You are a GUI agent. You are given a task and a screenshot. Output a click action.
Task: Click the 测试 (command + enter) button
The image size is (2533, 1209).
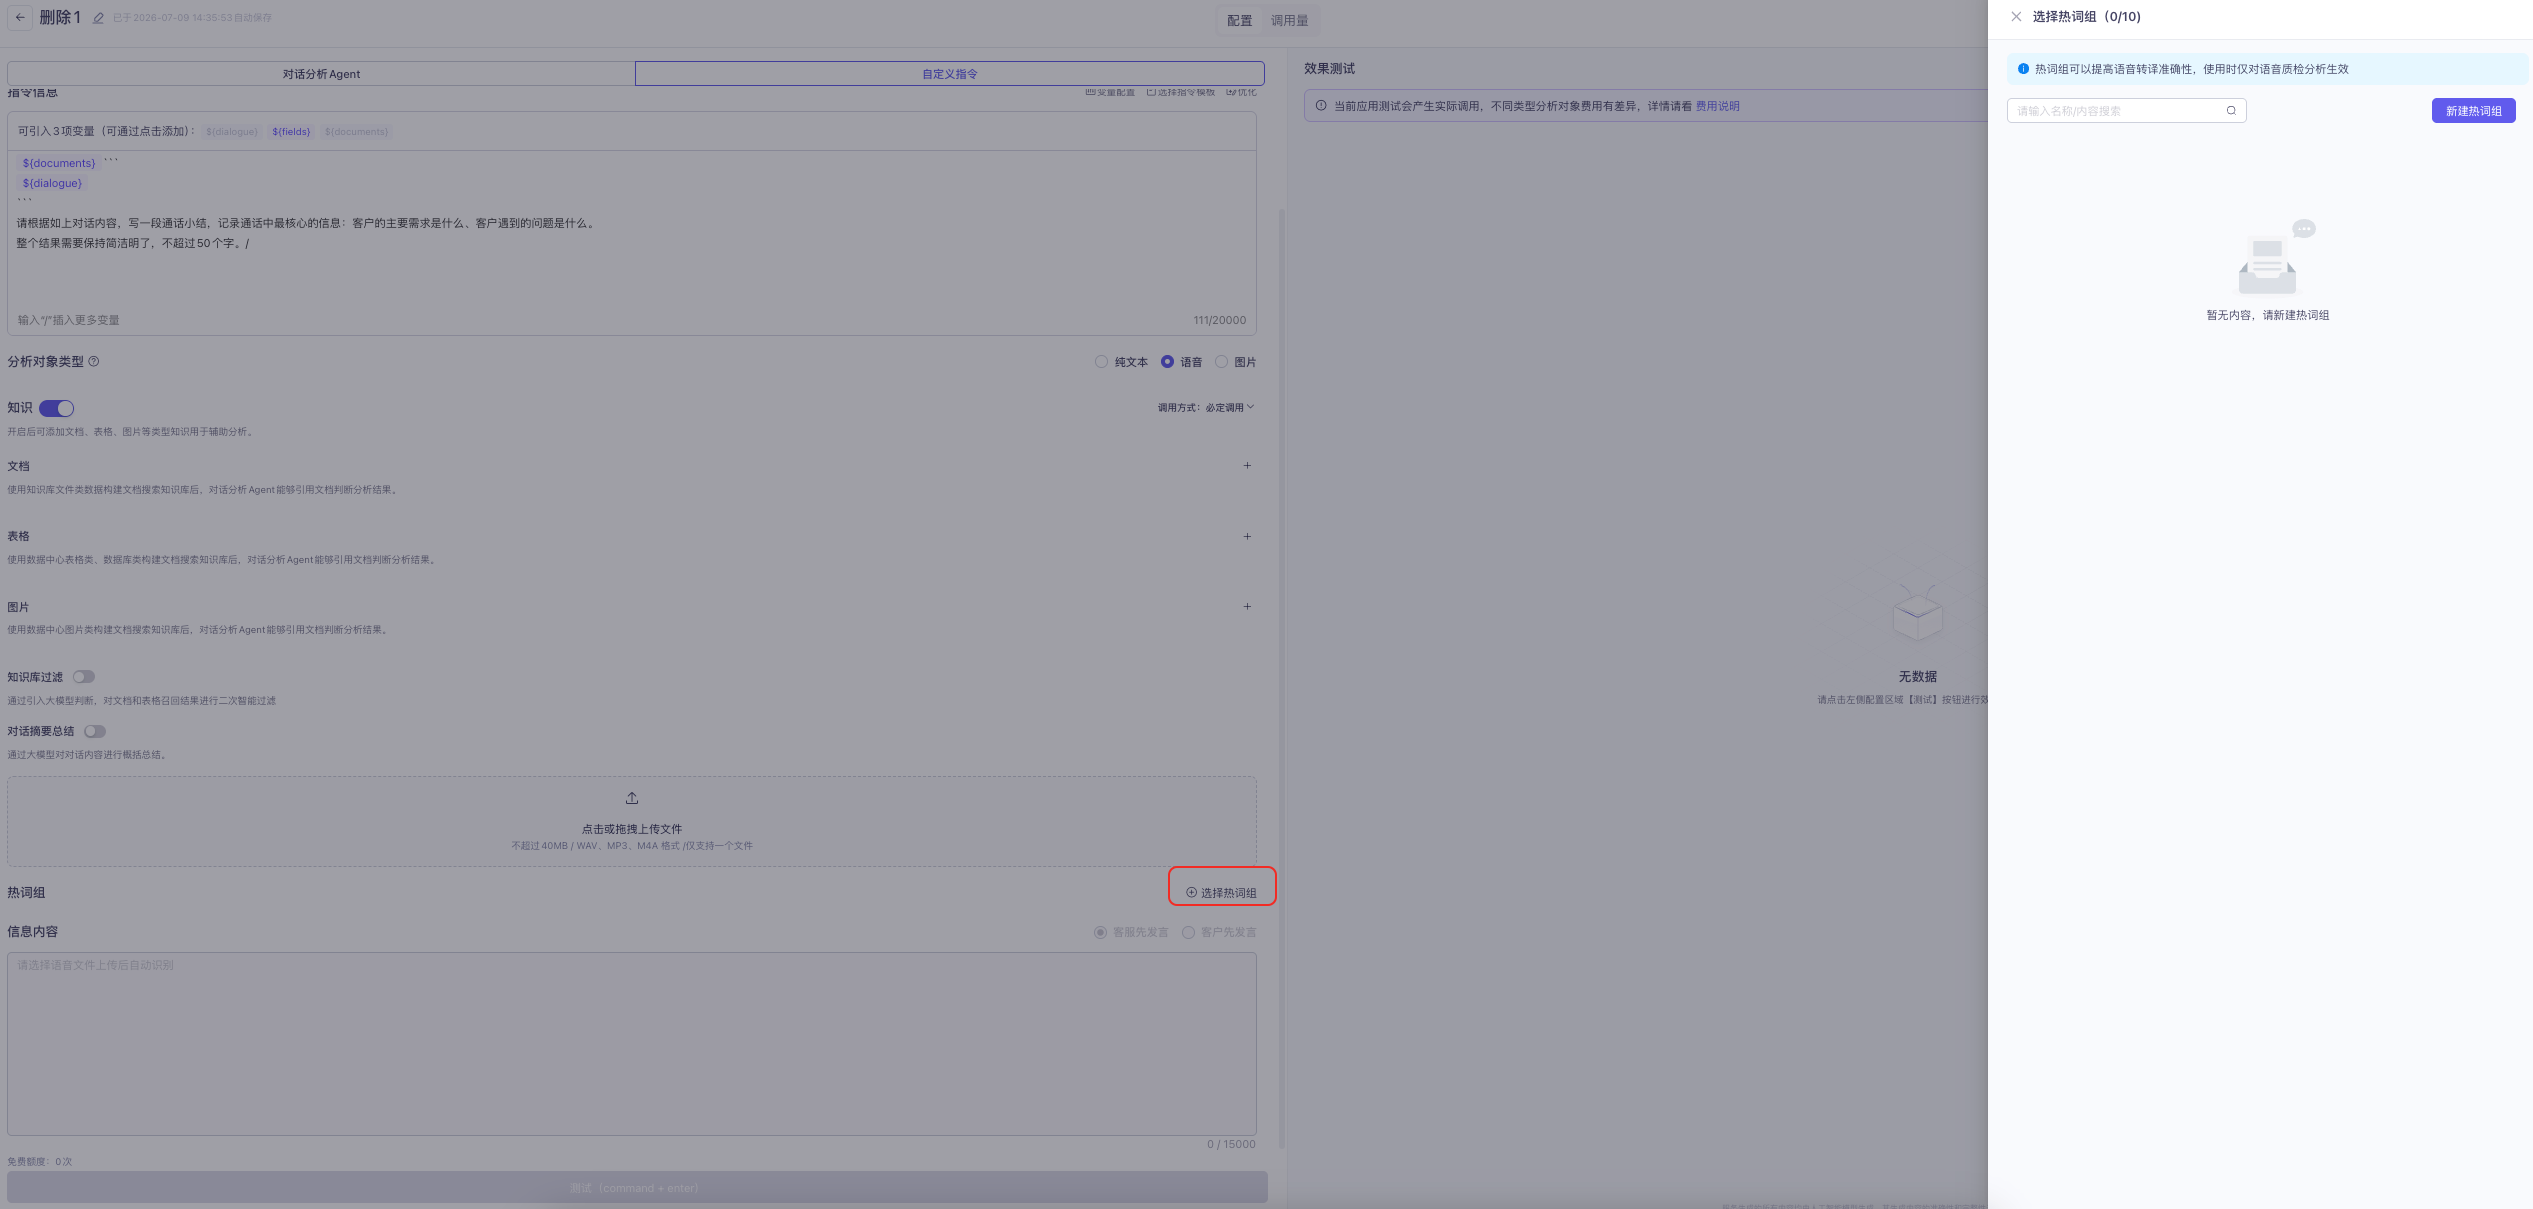pos(637,1188)
